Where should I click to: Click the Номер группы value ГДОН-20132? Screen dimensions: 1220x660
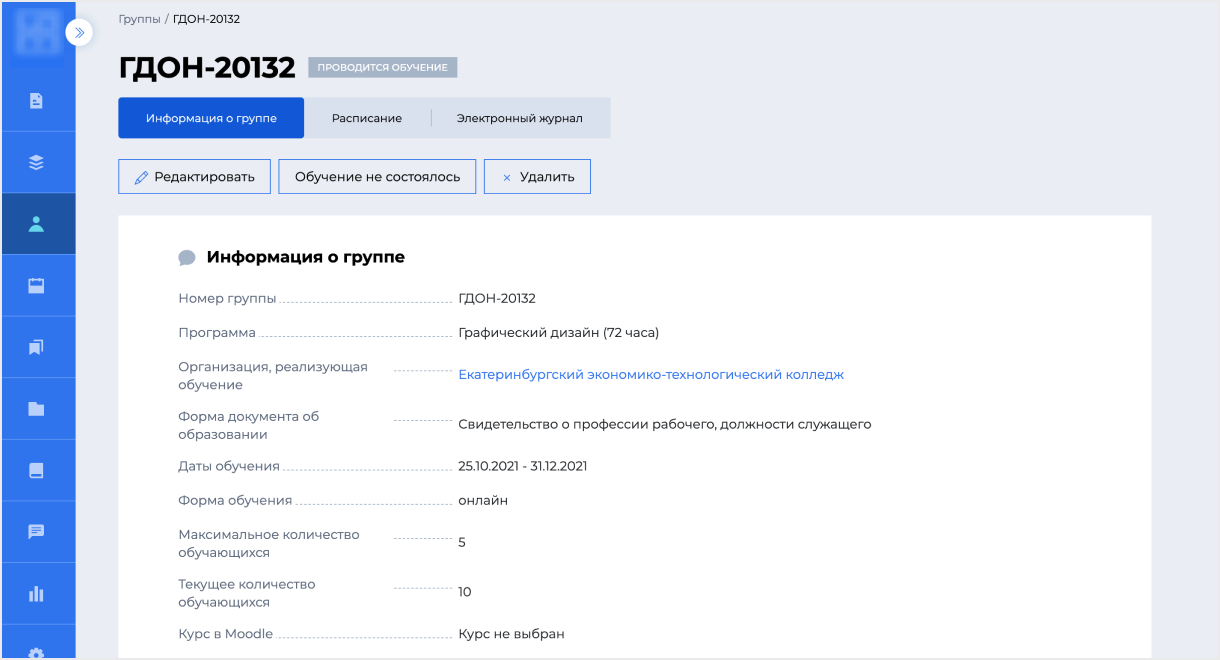[x=497, y=298]
